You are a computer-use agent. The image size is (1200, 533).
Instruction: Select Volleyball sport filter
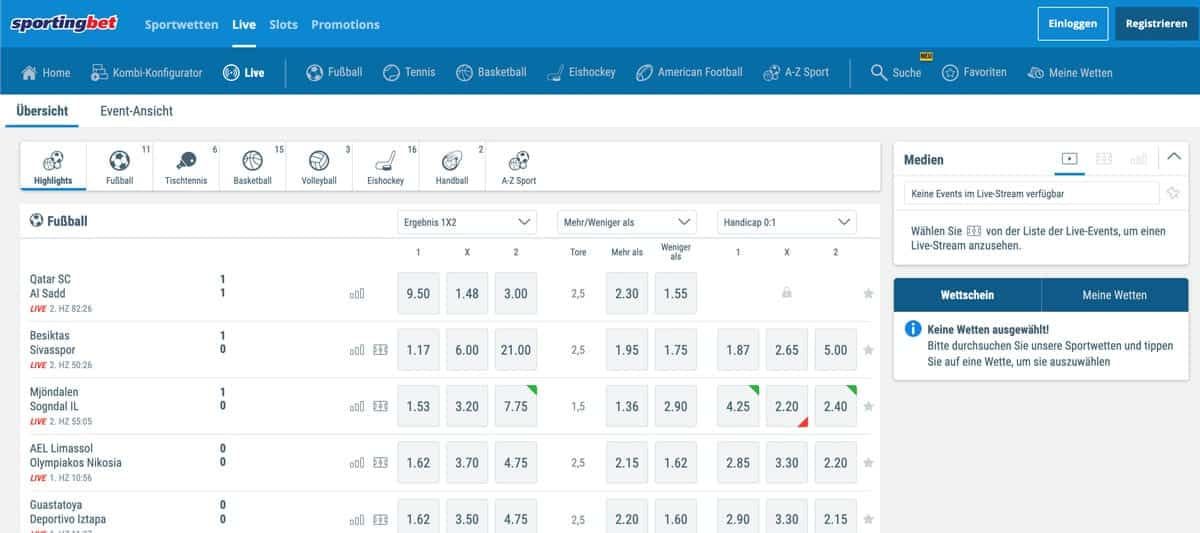click(319, 167)
